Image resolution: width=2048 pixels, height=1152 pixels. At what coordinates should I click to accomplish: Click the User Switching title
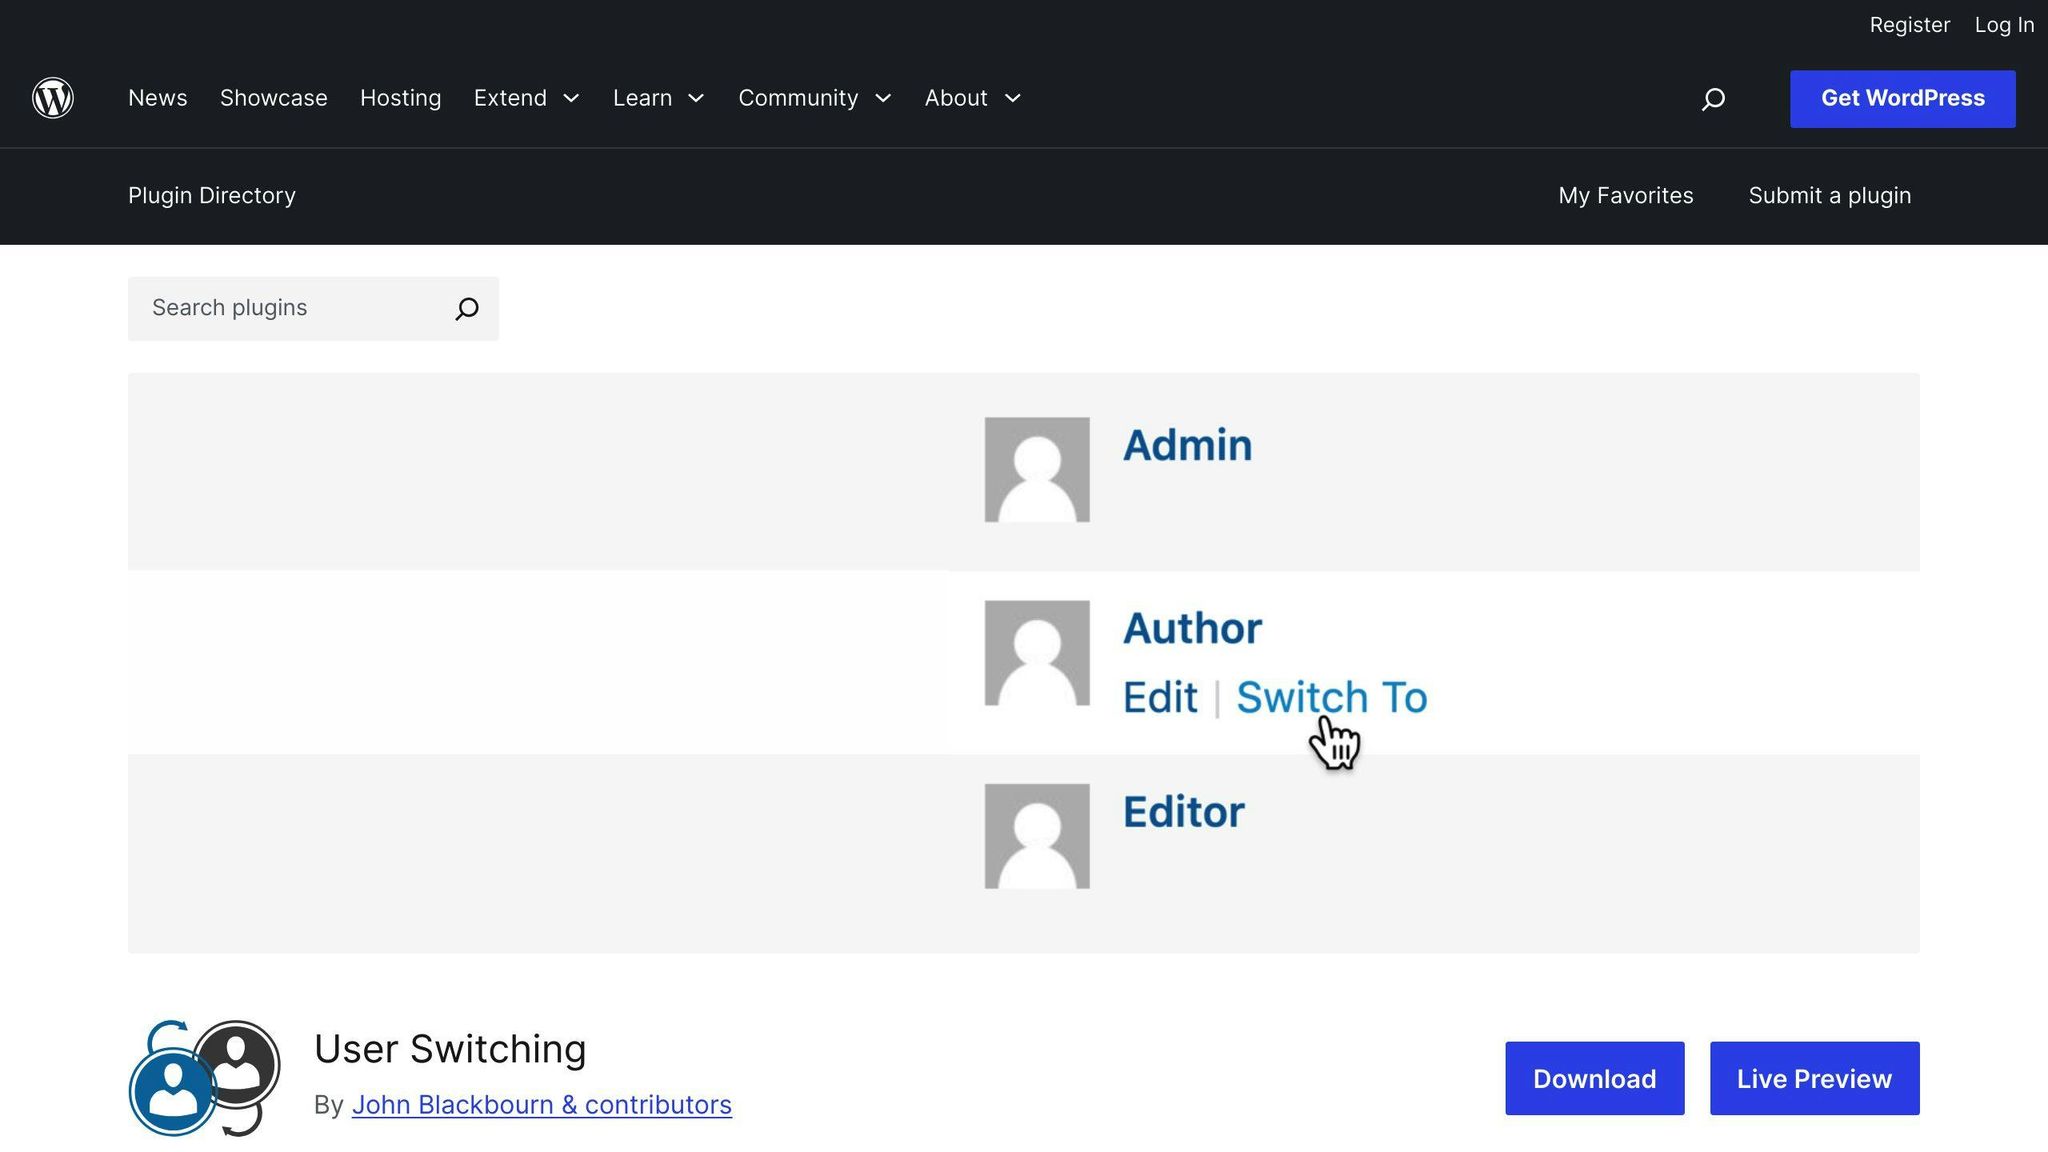click(450, 1049)
